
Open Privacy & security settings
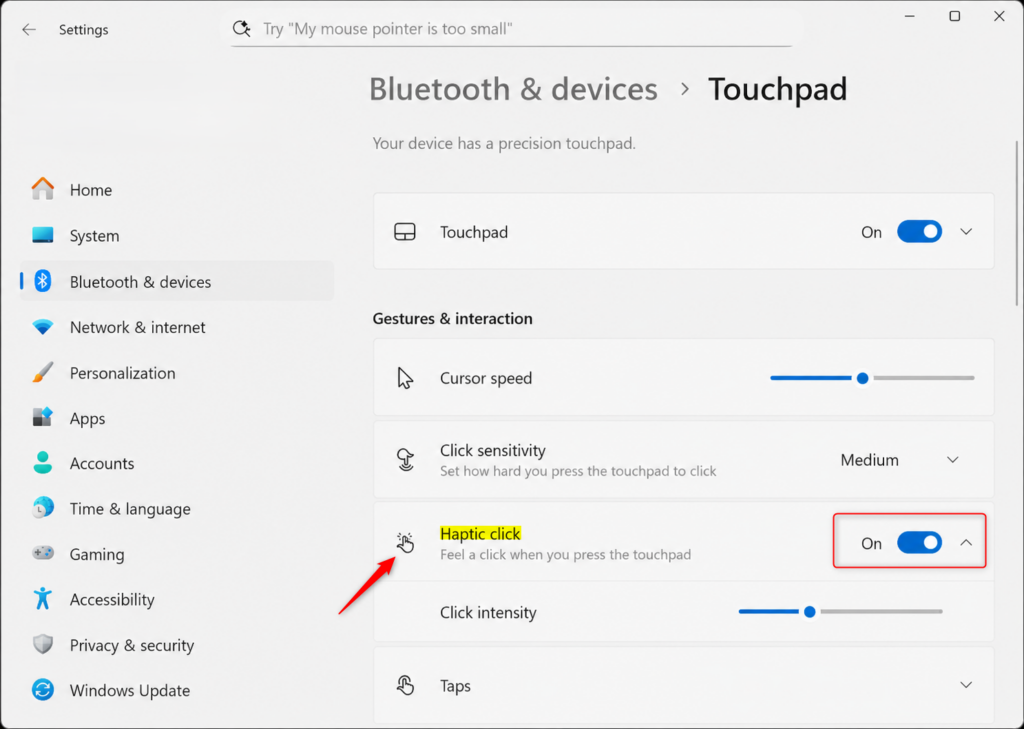click(x=176, y=645)
